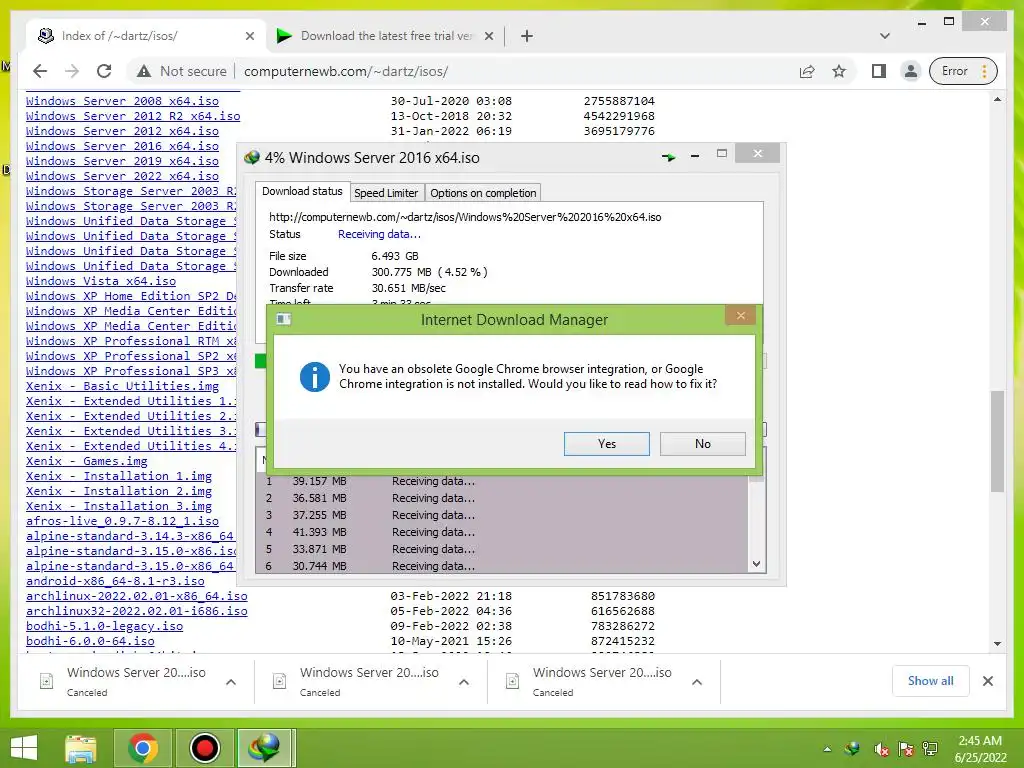Click first canceled download file icon
1024x768 pixels.
tap(46, 681)
